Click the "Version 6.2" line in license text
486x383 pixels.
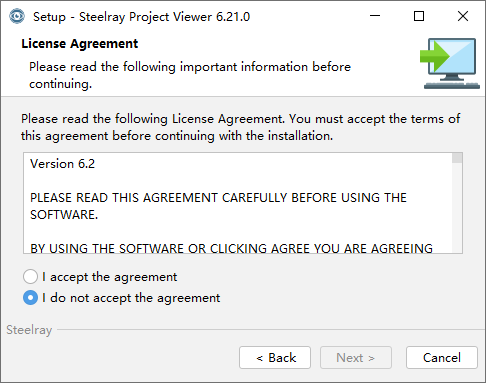click(x=62, y=164)
